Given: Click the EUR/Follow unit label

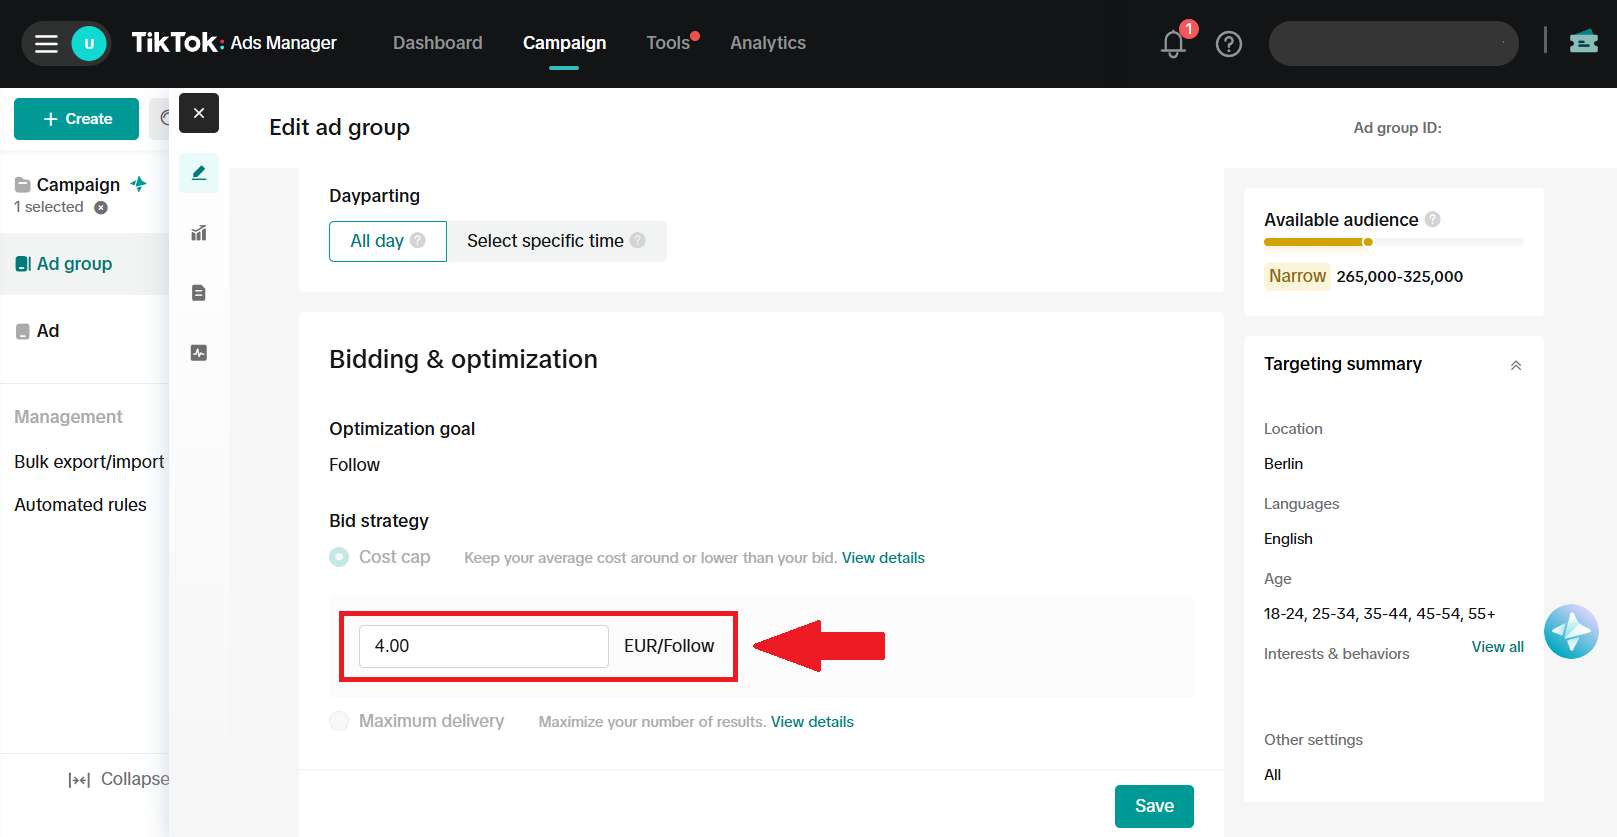Looking at the screenshot, I should (669, 646).
